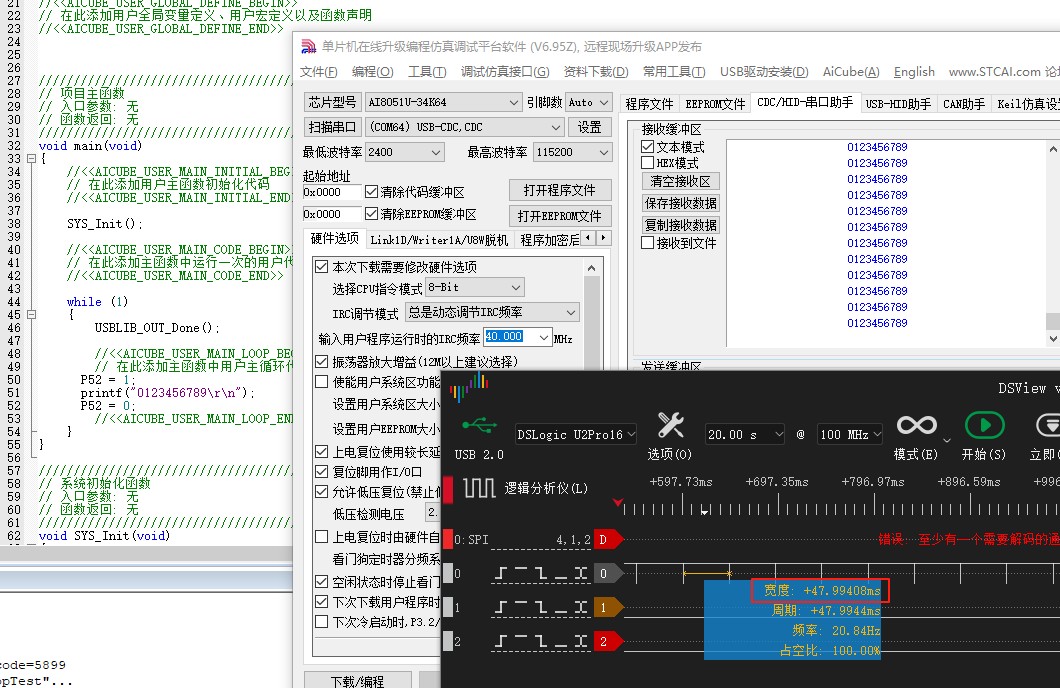Open 引脚数 Auto dropdown
This screenshot has height=688, width=1060.
(588, 102)
